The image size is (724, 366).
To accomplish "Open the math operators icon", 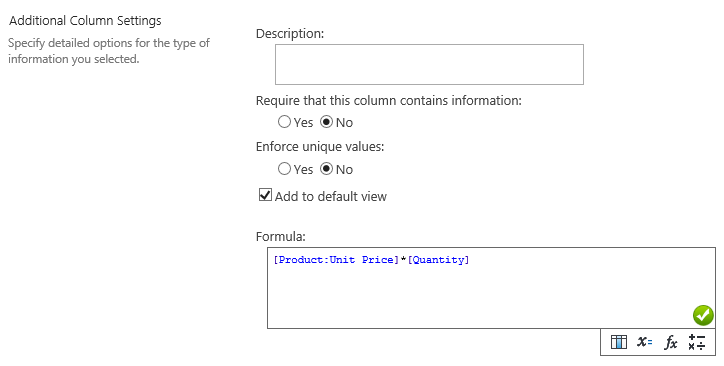I will [697, 342].
